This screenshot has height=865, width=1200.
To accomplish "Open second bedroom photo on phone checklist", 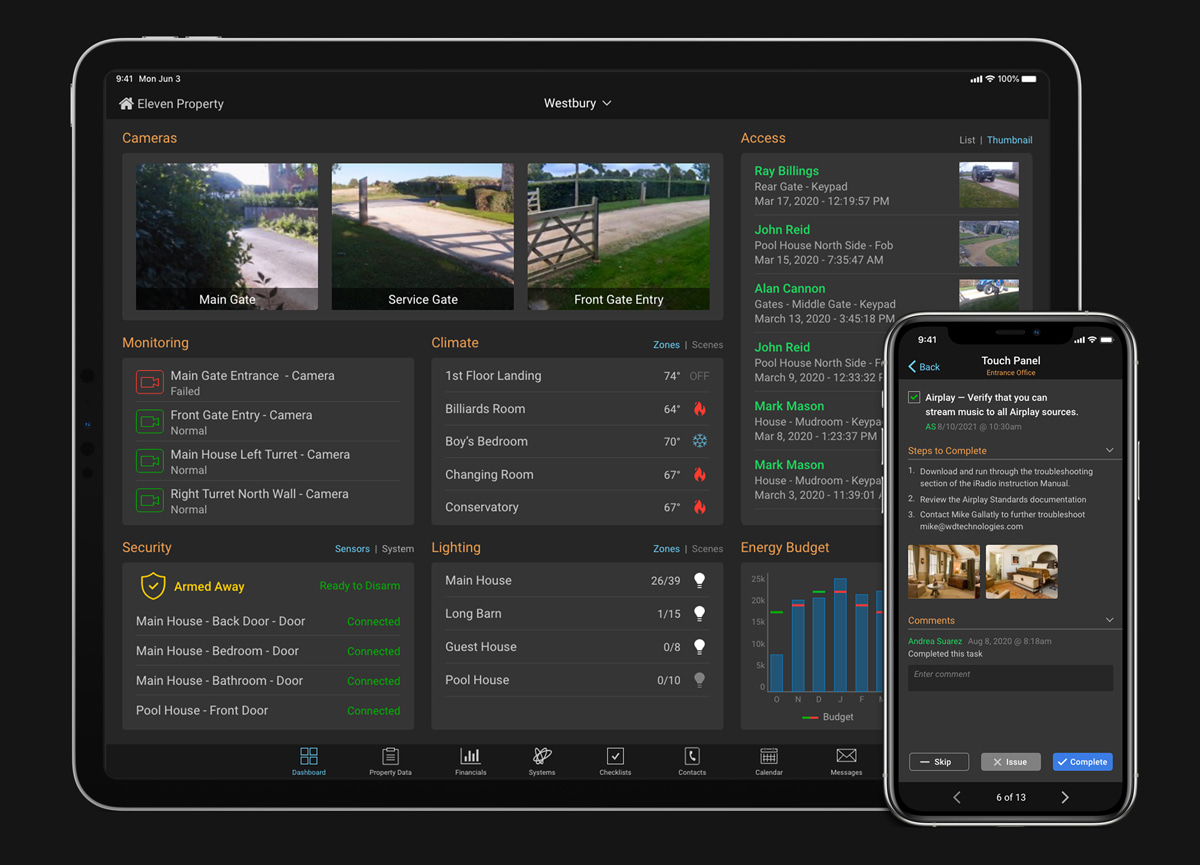I will pyautogui.click(x=1022, y=572).
